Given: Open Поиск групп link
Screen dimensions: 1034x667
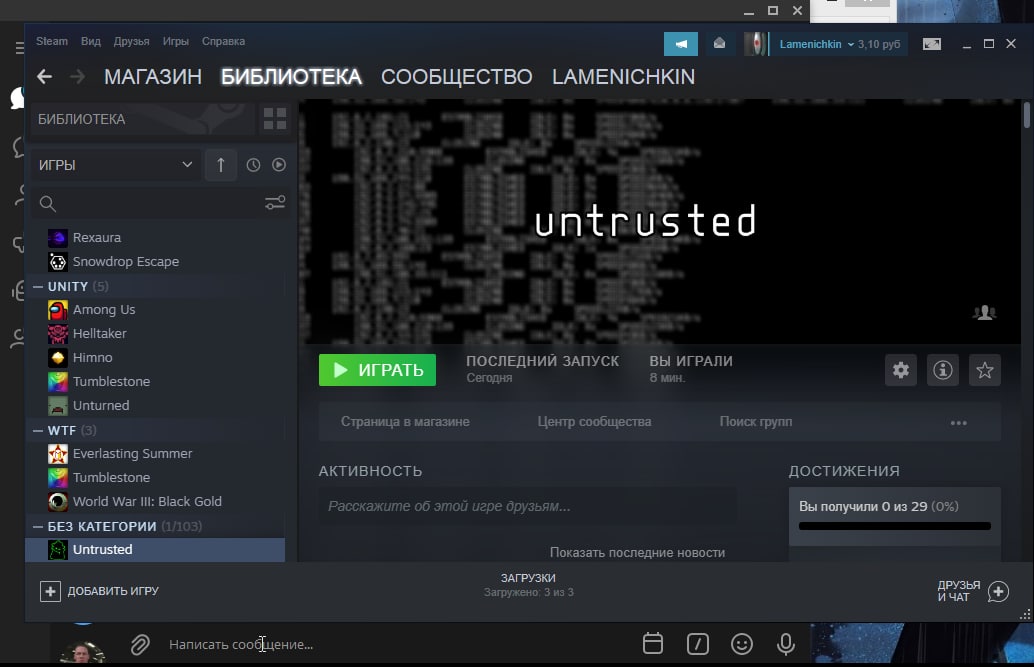Looking at the screenshot, I should click(756, 422).
